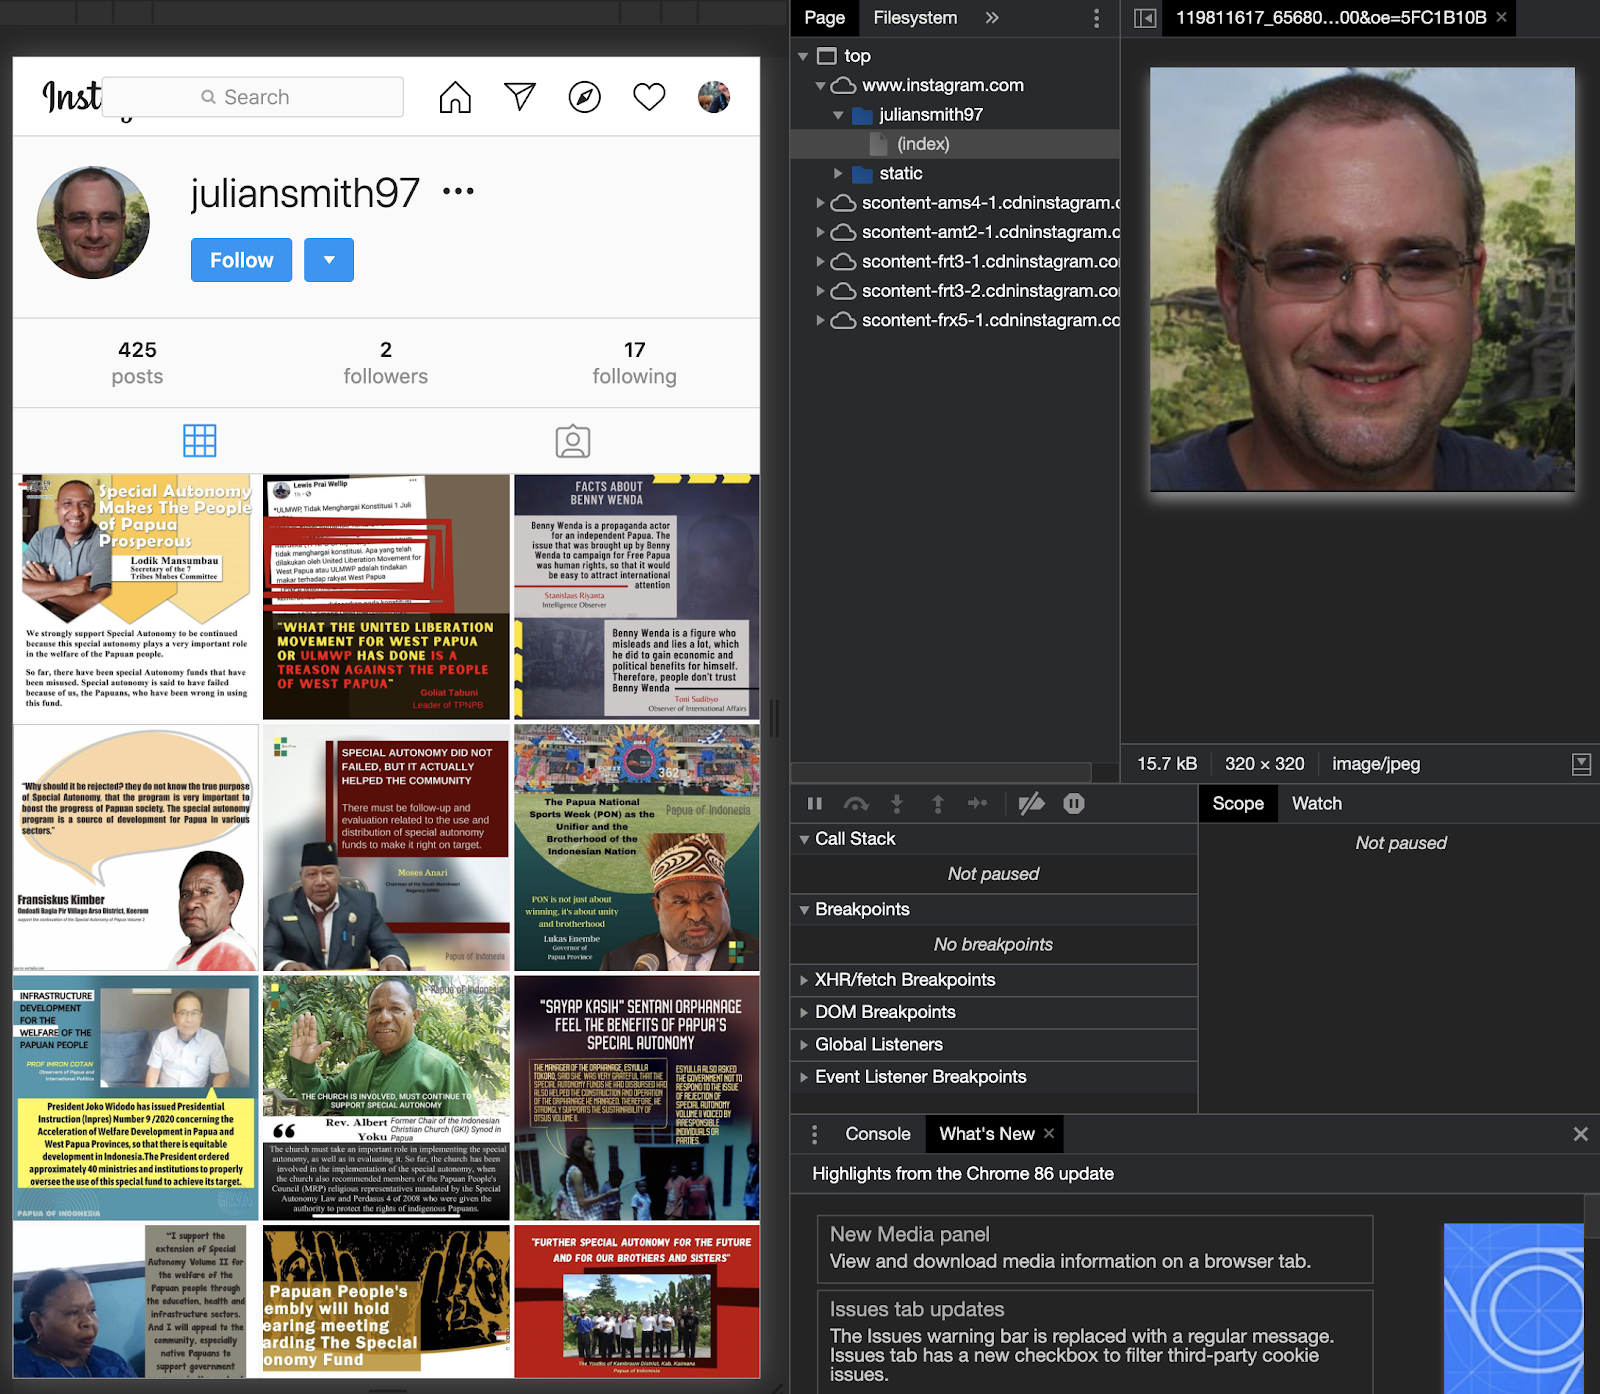Open your profile avatar in Instagram nav
Image resolution: width=1600 pixels, height=1394 pixels.
[714, 97]
